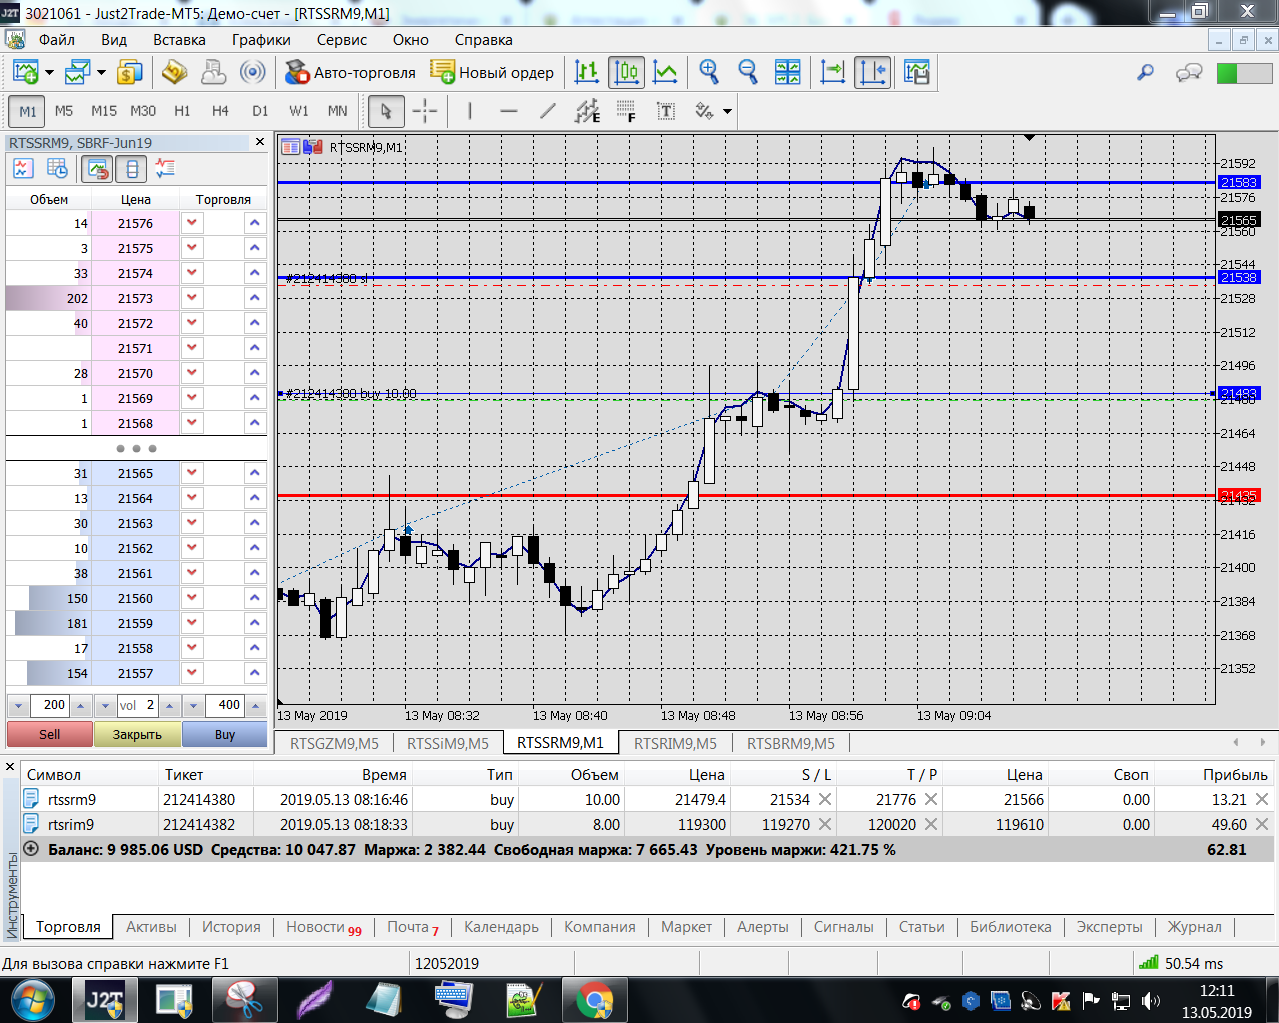This screenshot has height=1023, width=1279.
Task: Toggle chart shift from right border
Action: (x=872, y=72)
